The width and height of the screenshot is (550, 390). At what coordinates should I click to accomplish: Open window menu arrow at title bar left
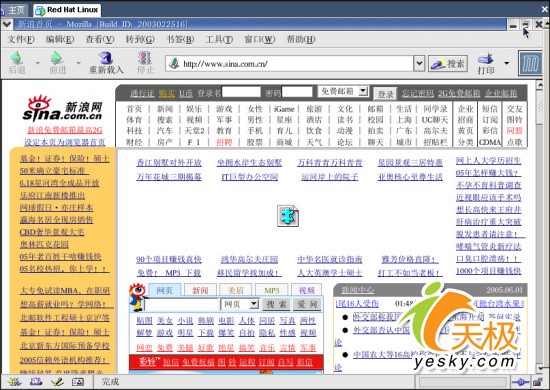(6, 25)
